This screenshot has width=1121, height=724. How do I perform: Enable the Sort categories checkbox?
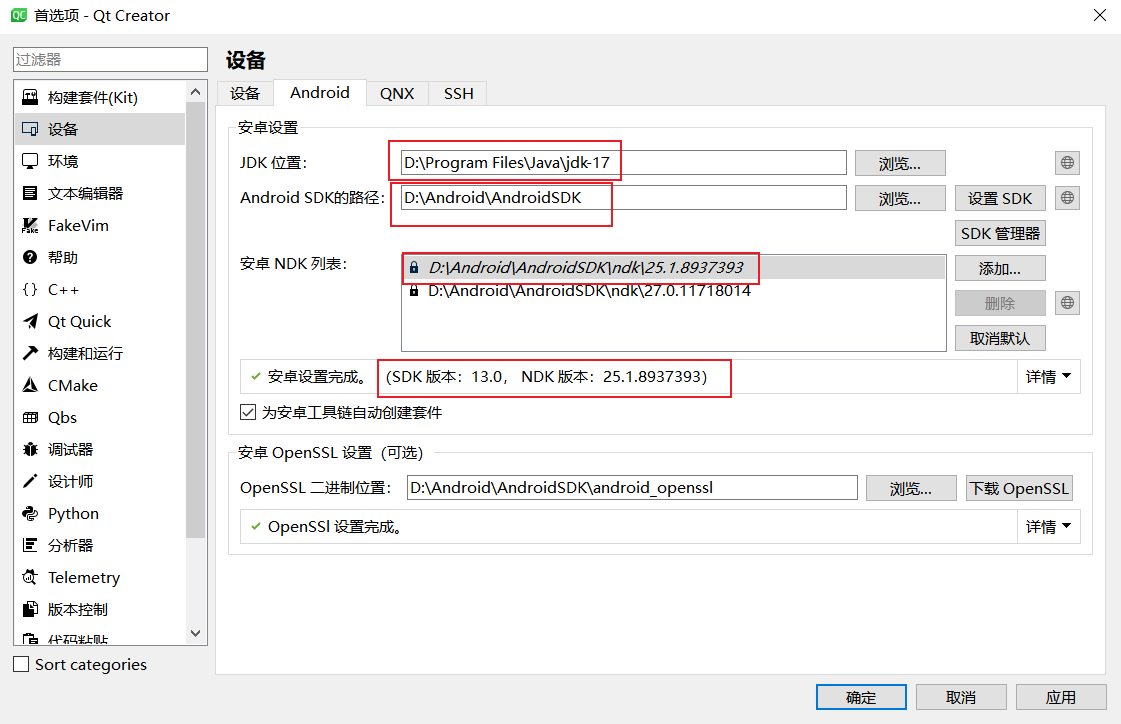[21, 665]
